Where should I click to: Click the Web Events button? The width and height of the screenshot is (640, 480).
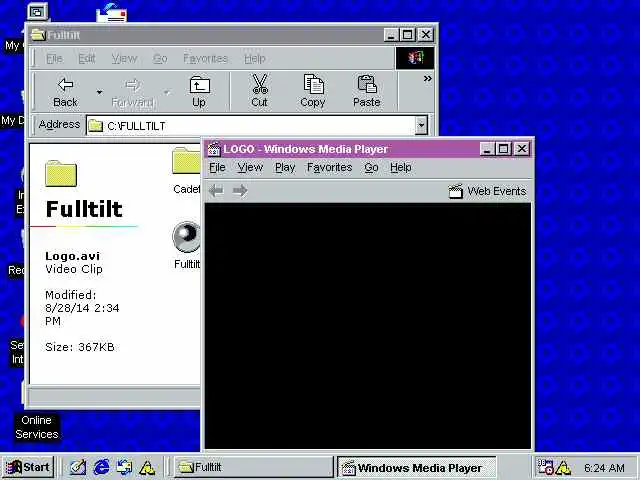pos(487,191)
